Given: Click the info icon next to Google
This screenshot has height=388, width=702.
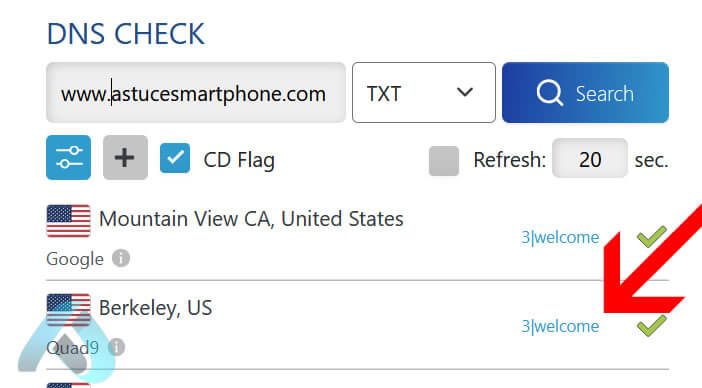Looking at the screenshot, I should click(121, 258).
